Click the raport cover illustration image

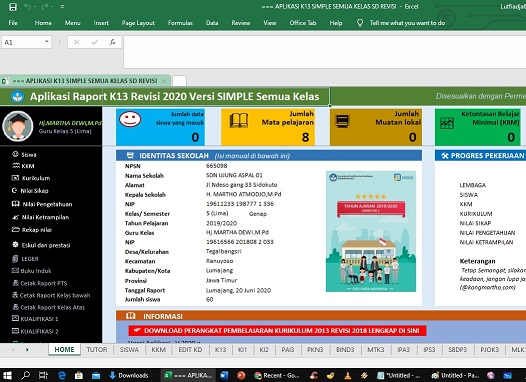pyautogui.click(x=371, y=231)
